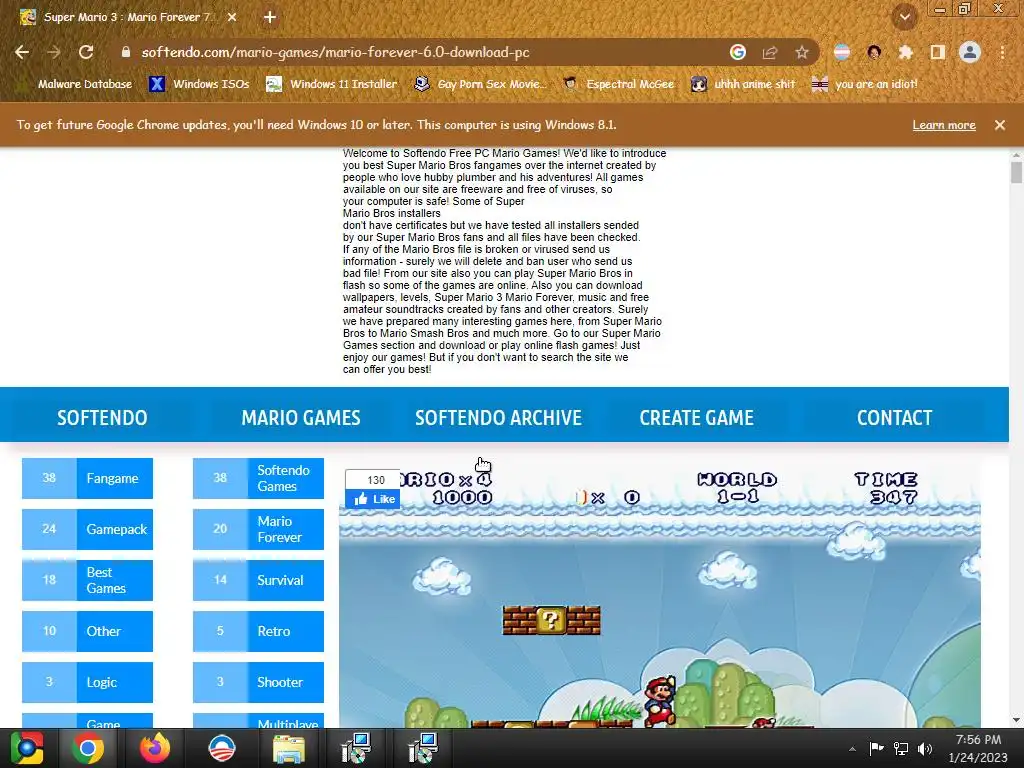Open Windows ISOs bookmark
Image resolution: width=1024 pixels, height=768 pixels.
pyautogui.click(x=200, y=84)
